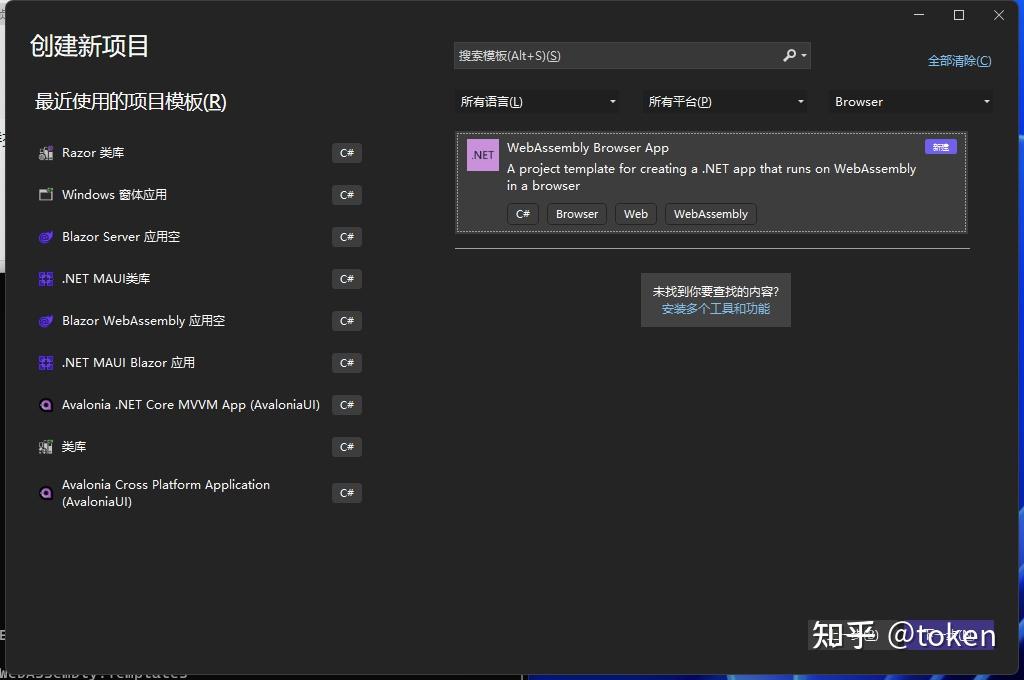Click the 安装多个工具和功能 link
This screenshot has height=680, width=1024.
click(x=716, y=309)
